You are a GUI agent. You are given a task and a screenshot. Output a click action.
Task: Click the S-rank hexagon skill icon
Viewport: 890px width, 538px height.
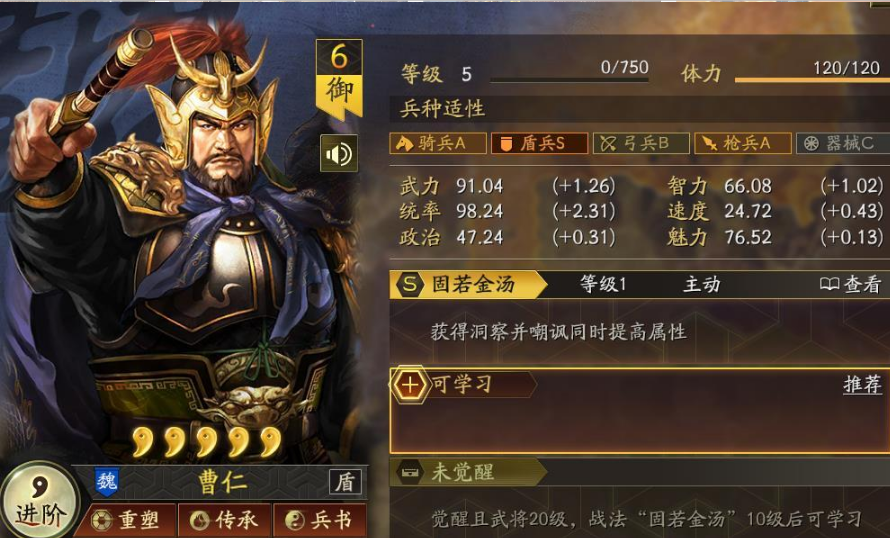409,284
